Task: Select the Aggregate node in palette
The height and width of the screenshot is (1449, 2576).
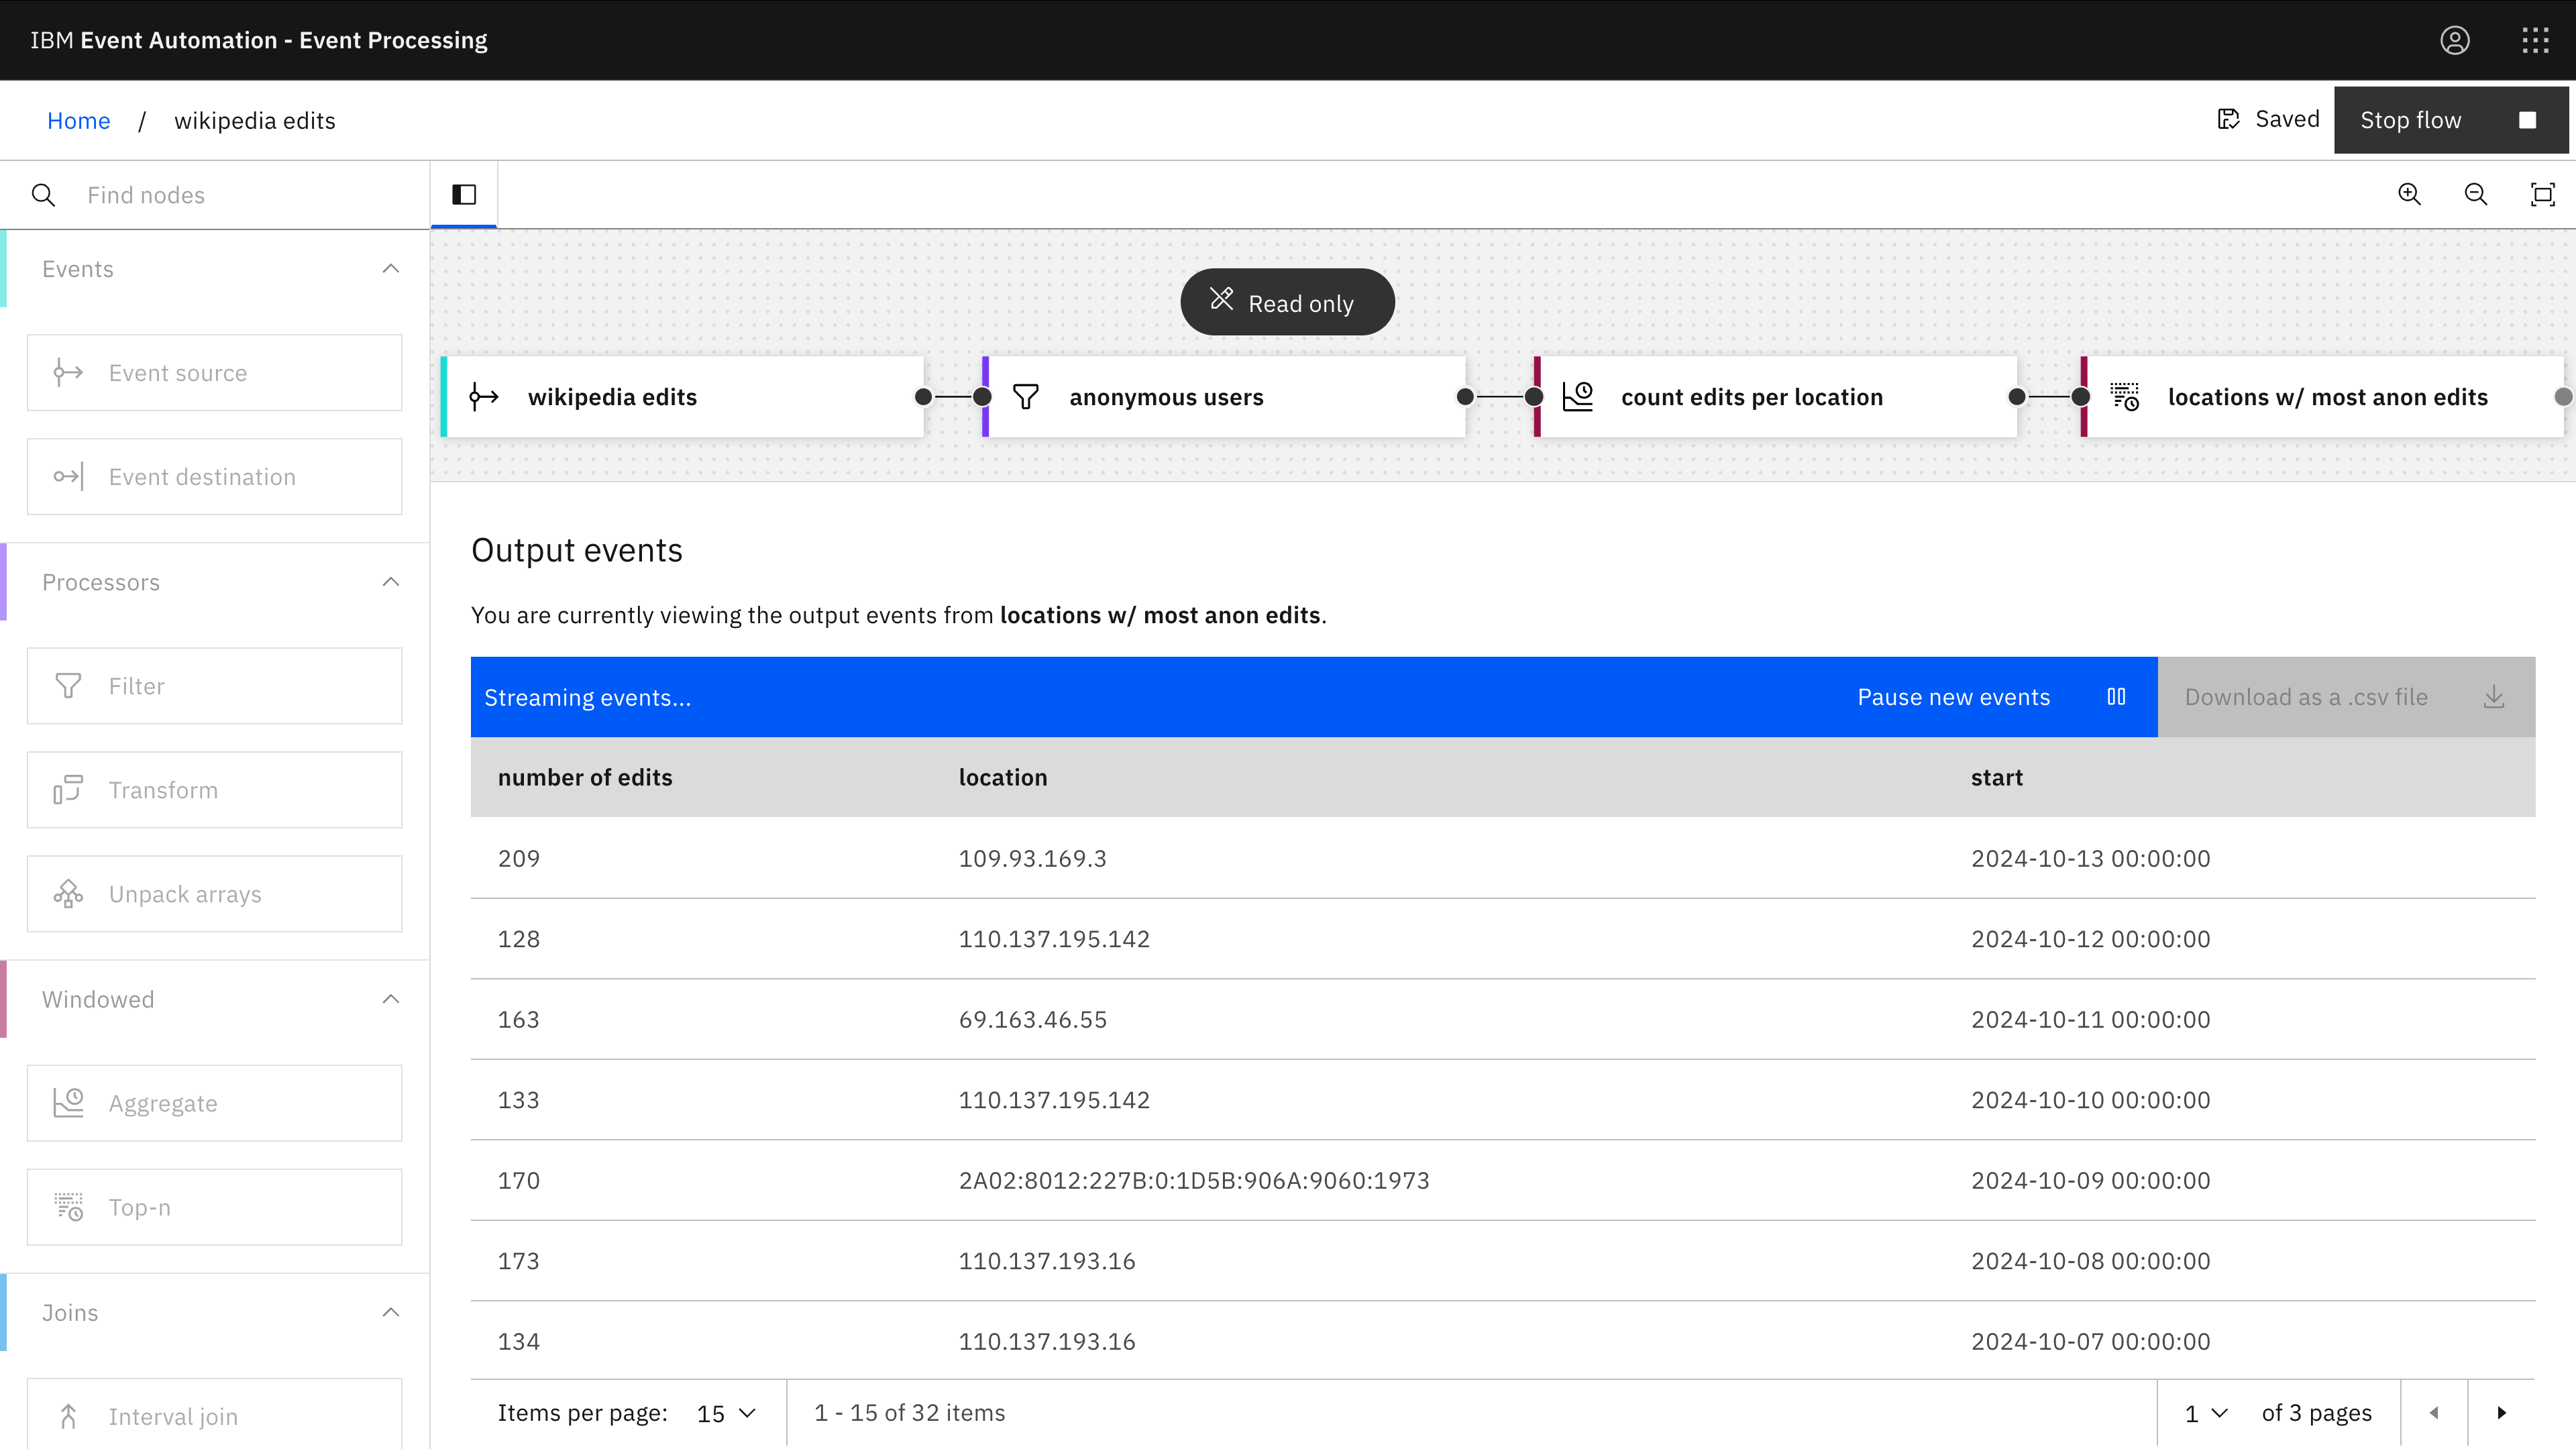Action: point(214,1103)
